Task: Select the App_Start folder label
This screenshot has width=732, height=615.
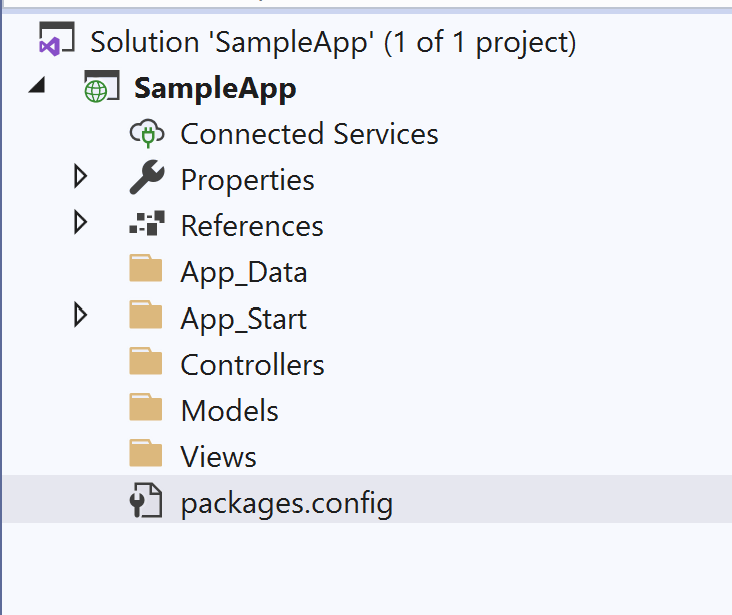Action: pyautogui.click(x=244, y=319)
